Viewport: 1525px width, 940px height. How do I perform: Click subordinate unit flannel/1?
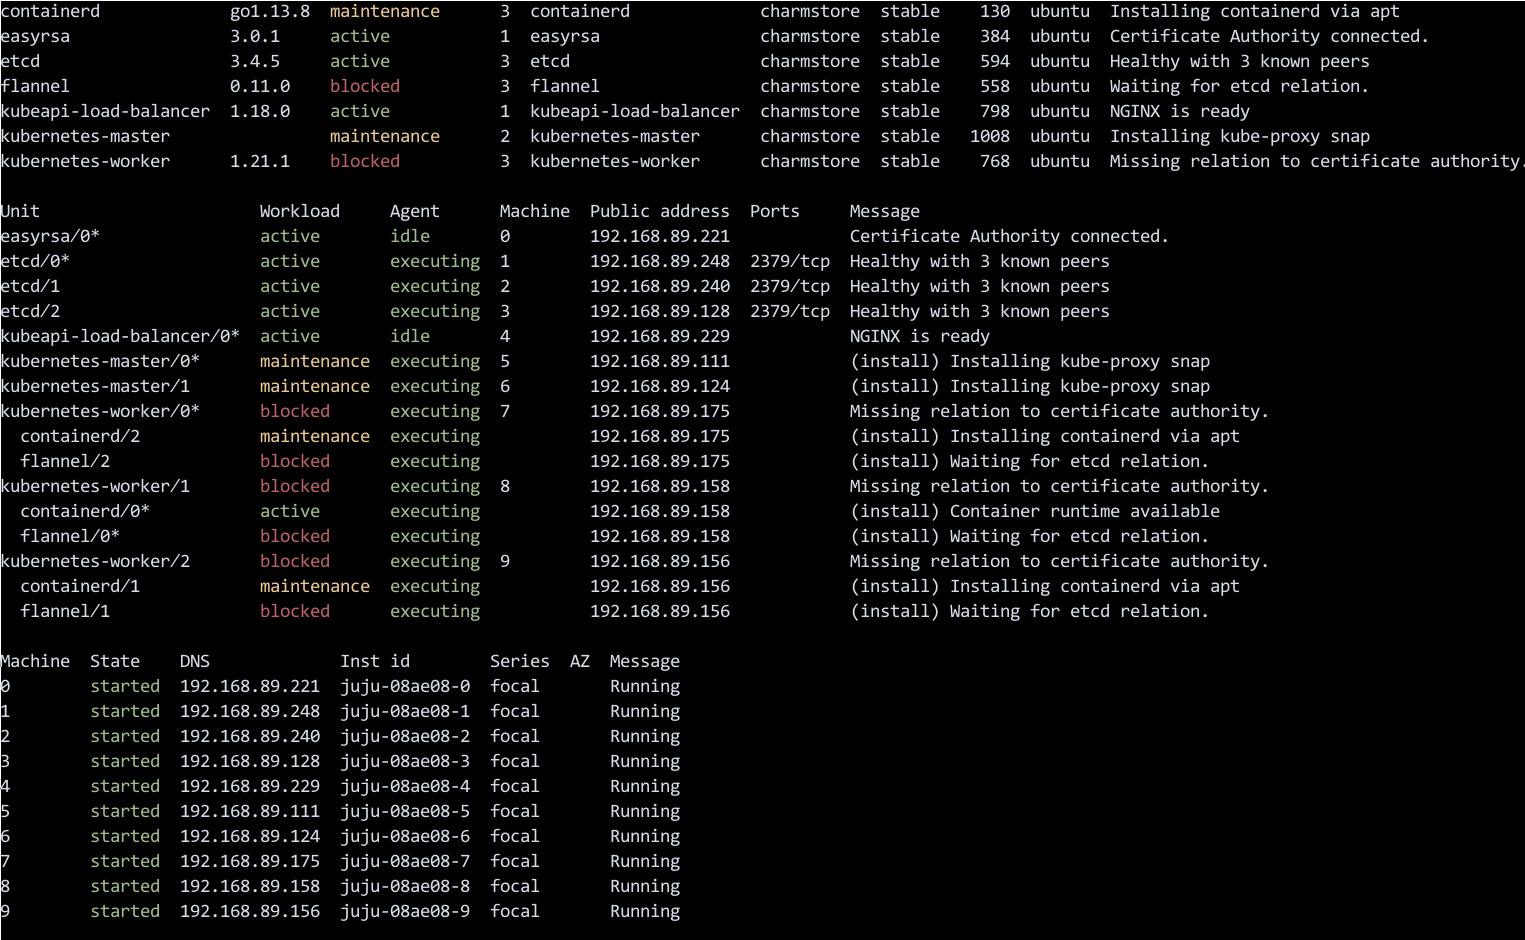coord(65,611)
